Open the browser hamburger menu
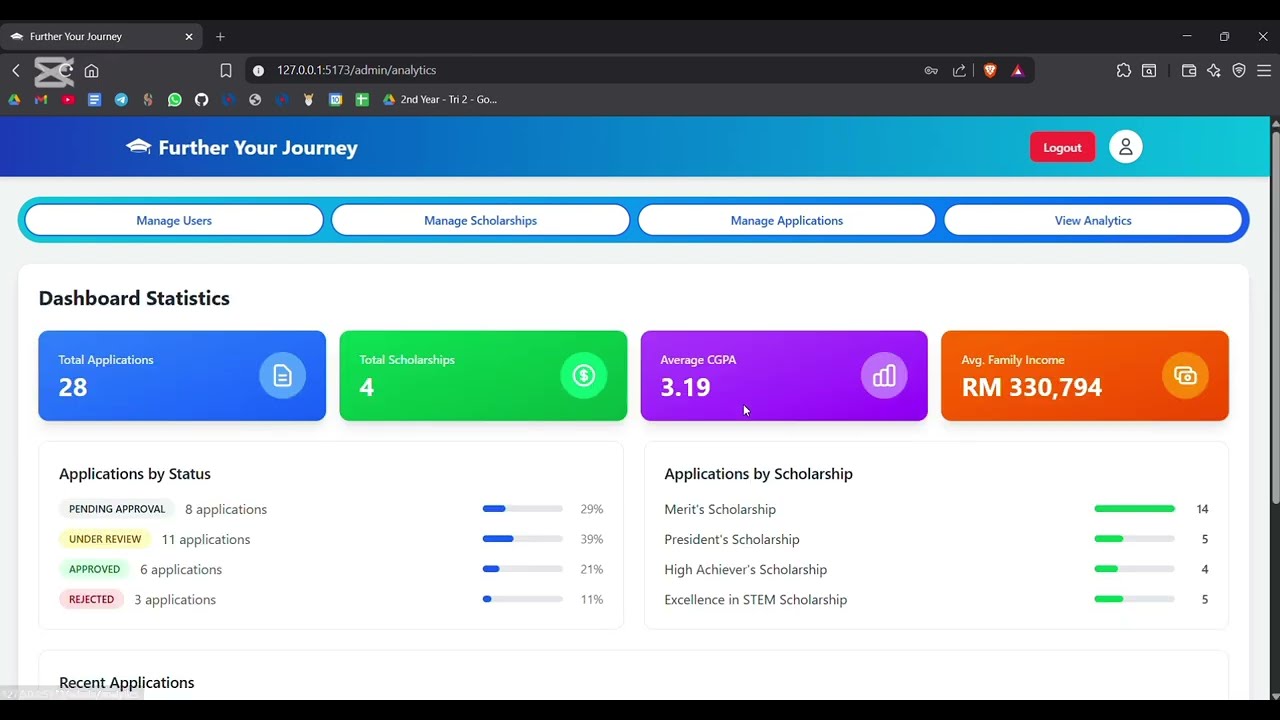Image resolution: width=1280 pixels, height=720 pixels. (x=1264, y=70)
